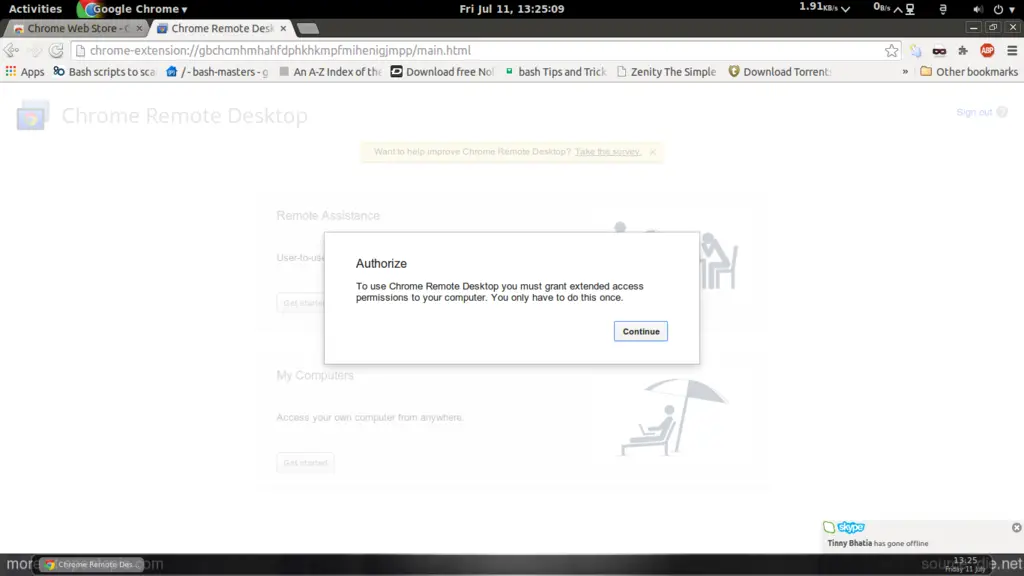This screenshot has width=1024, height=576.
Task: Click the 'Tinny Bhatia has gone offline' notification
Action: 878,543
